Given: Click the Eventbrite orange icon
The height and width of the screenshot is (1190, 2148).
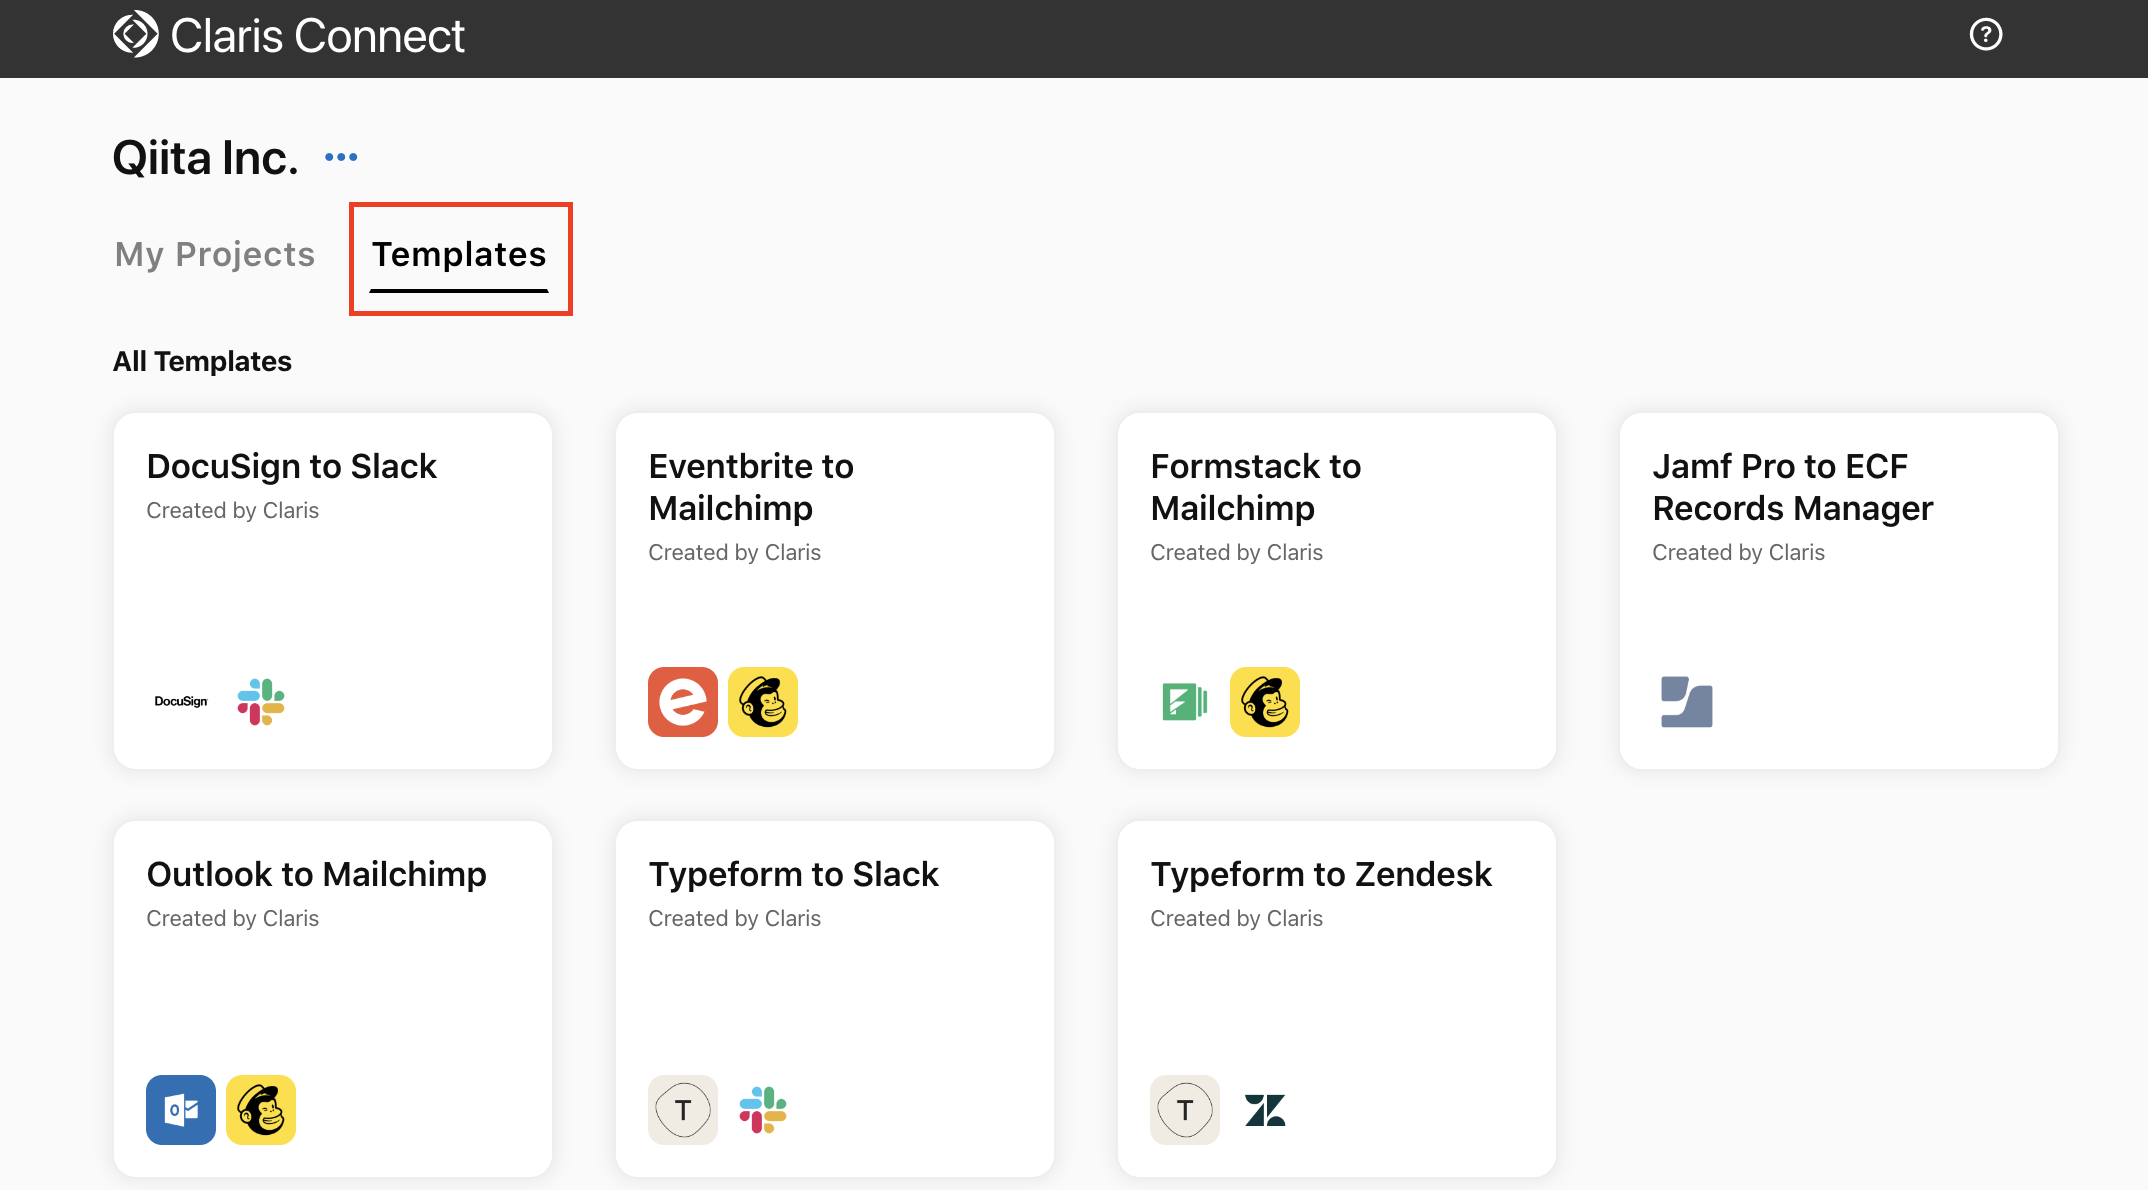Looking at the screenshot, I should click(x=683, y=702).
